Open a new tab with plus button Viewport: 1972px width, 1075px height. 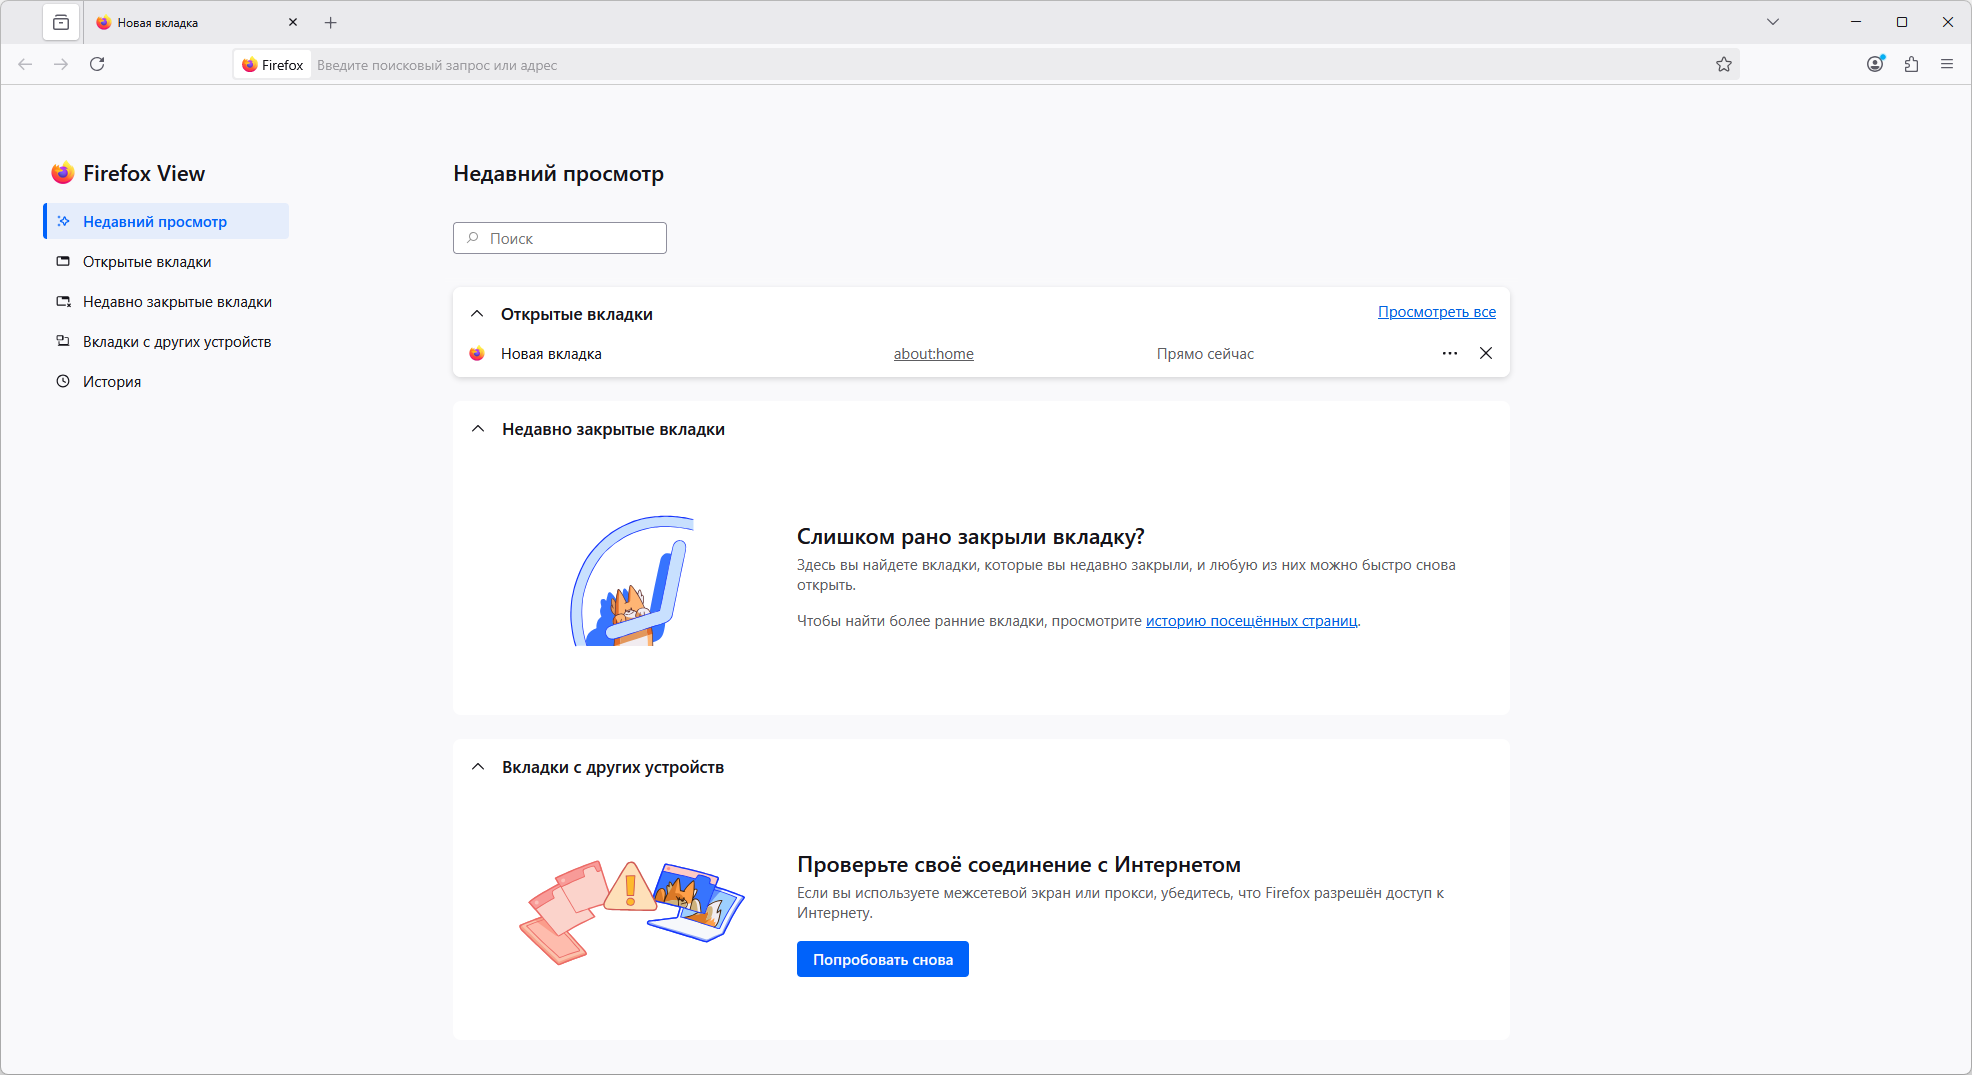pos(331,22)
